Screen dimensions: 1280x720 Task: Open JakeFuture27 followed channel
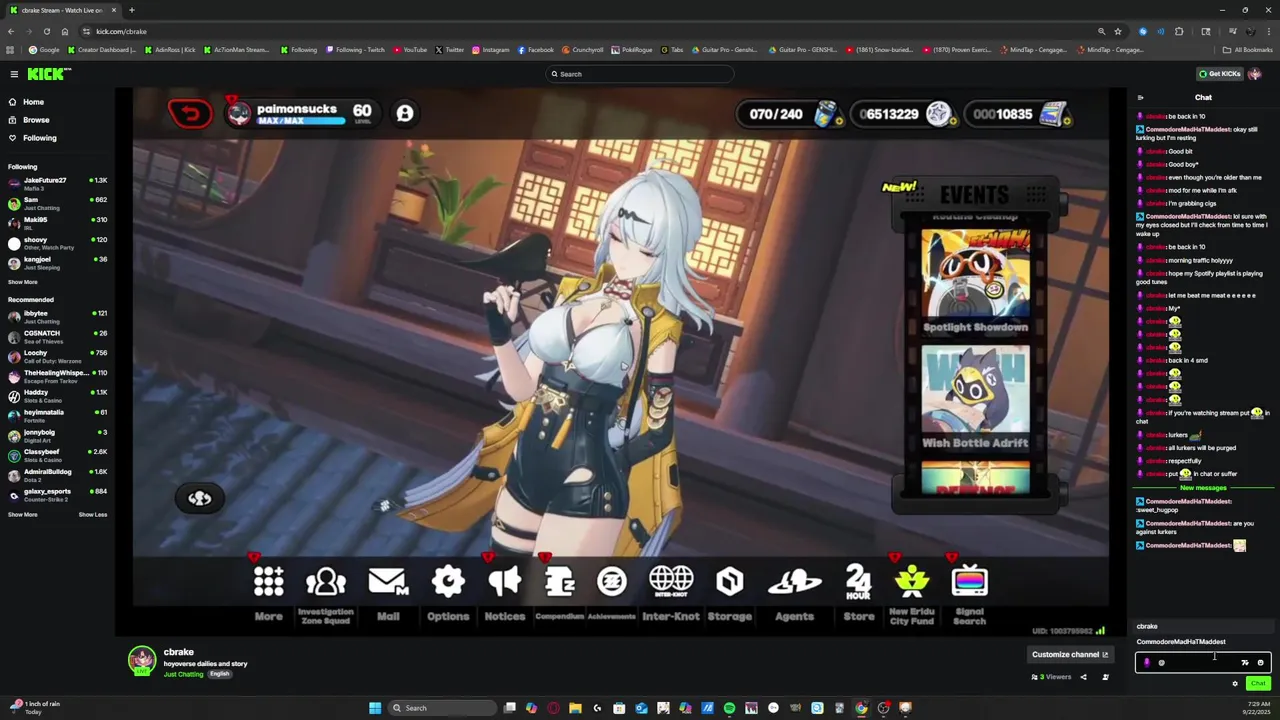click(58, 183)
